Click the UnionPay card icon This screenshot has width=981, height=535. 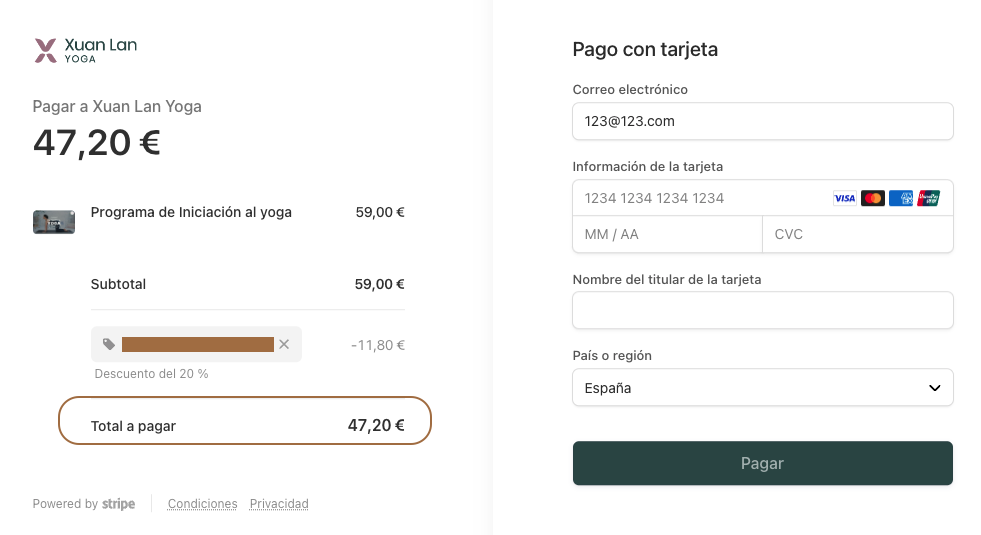coord(929,198)
